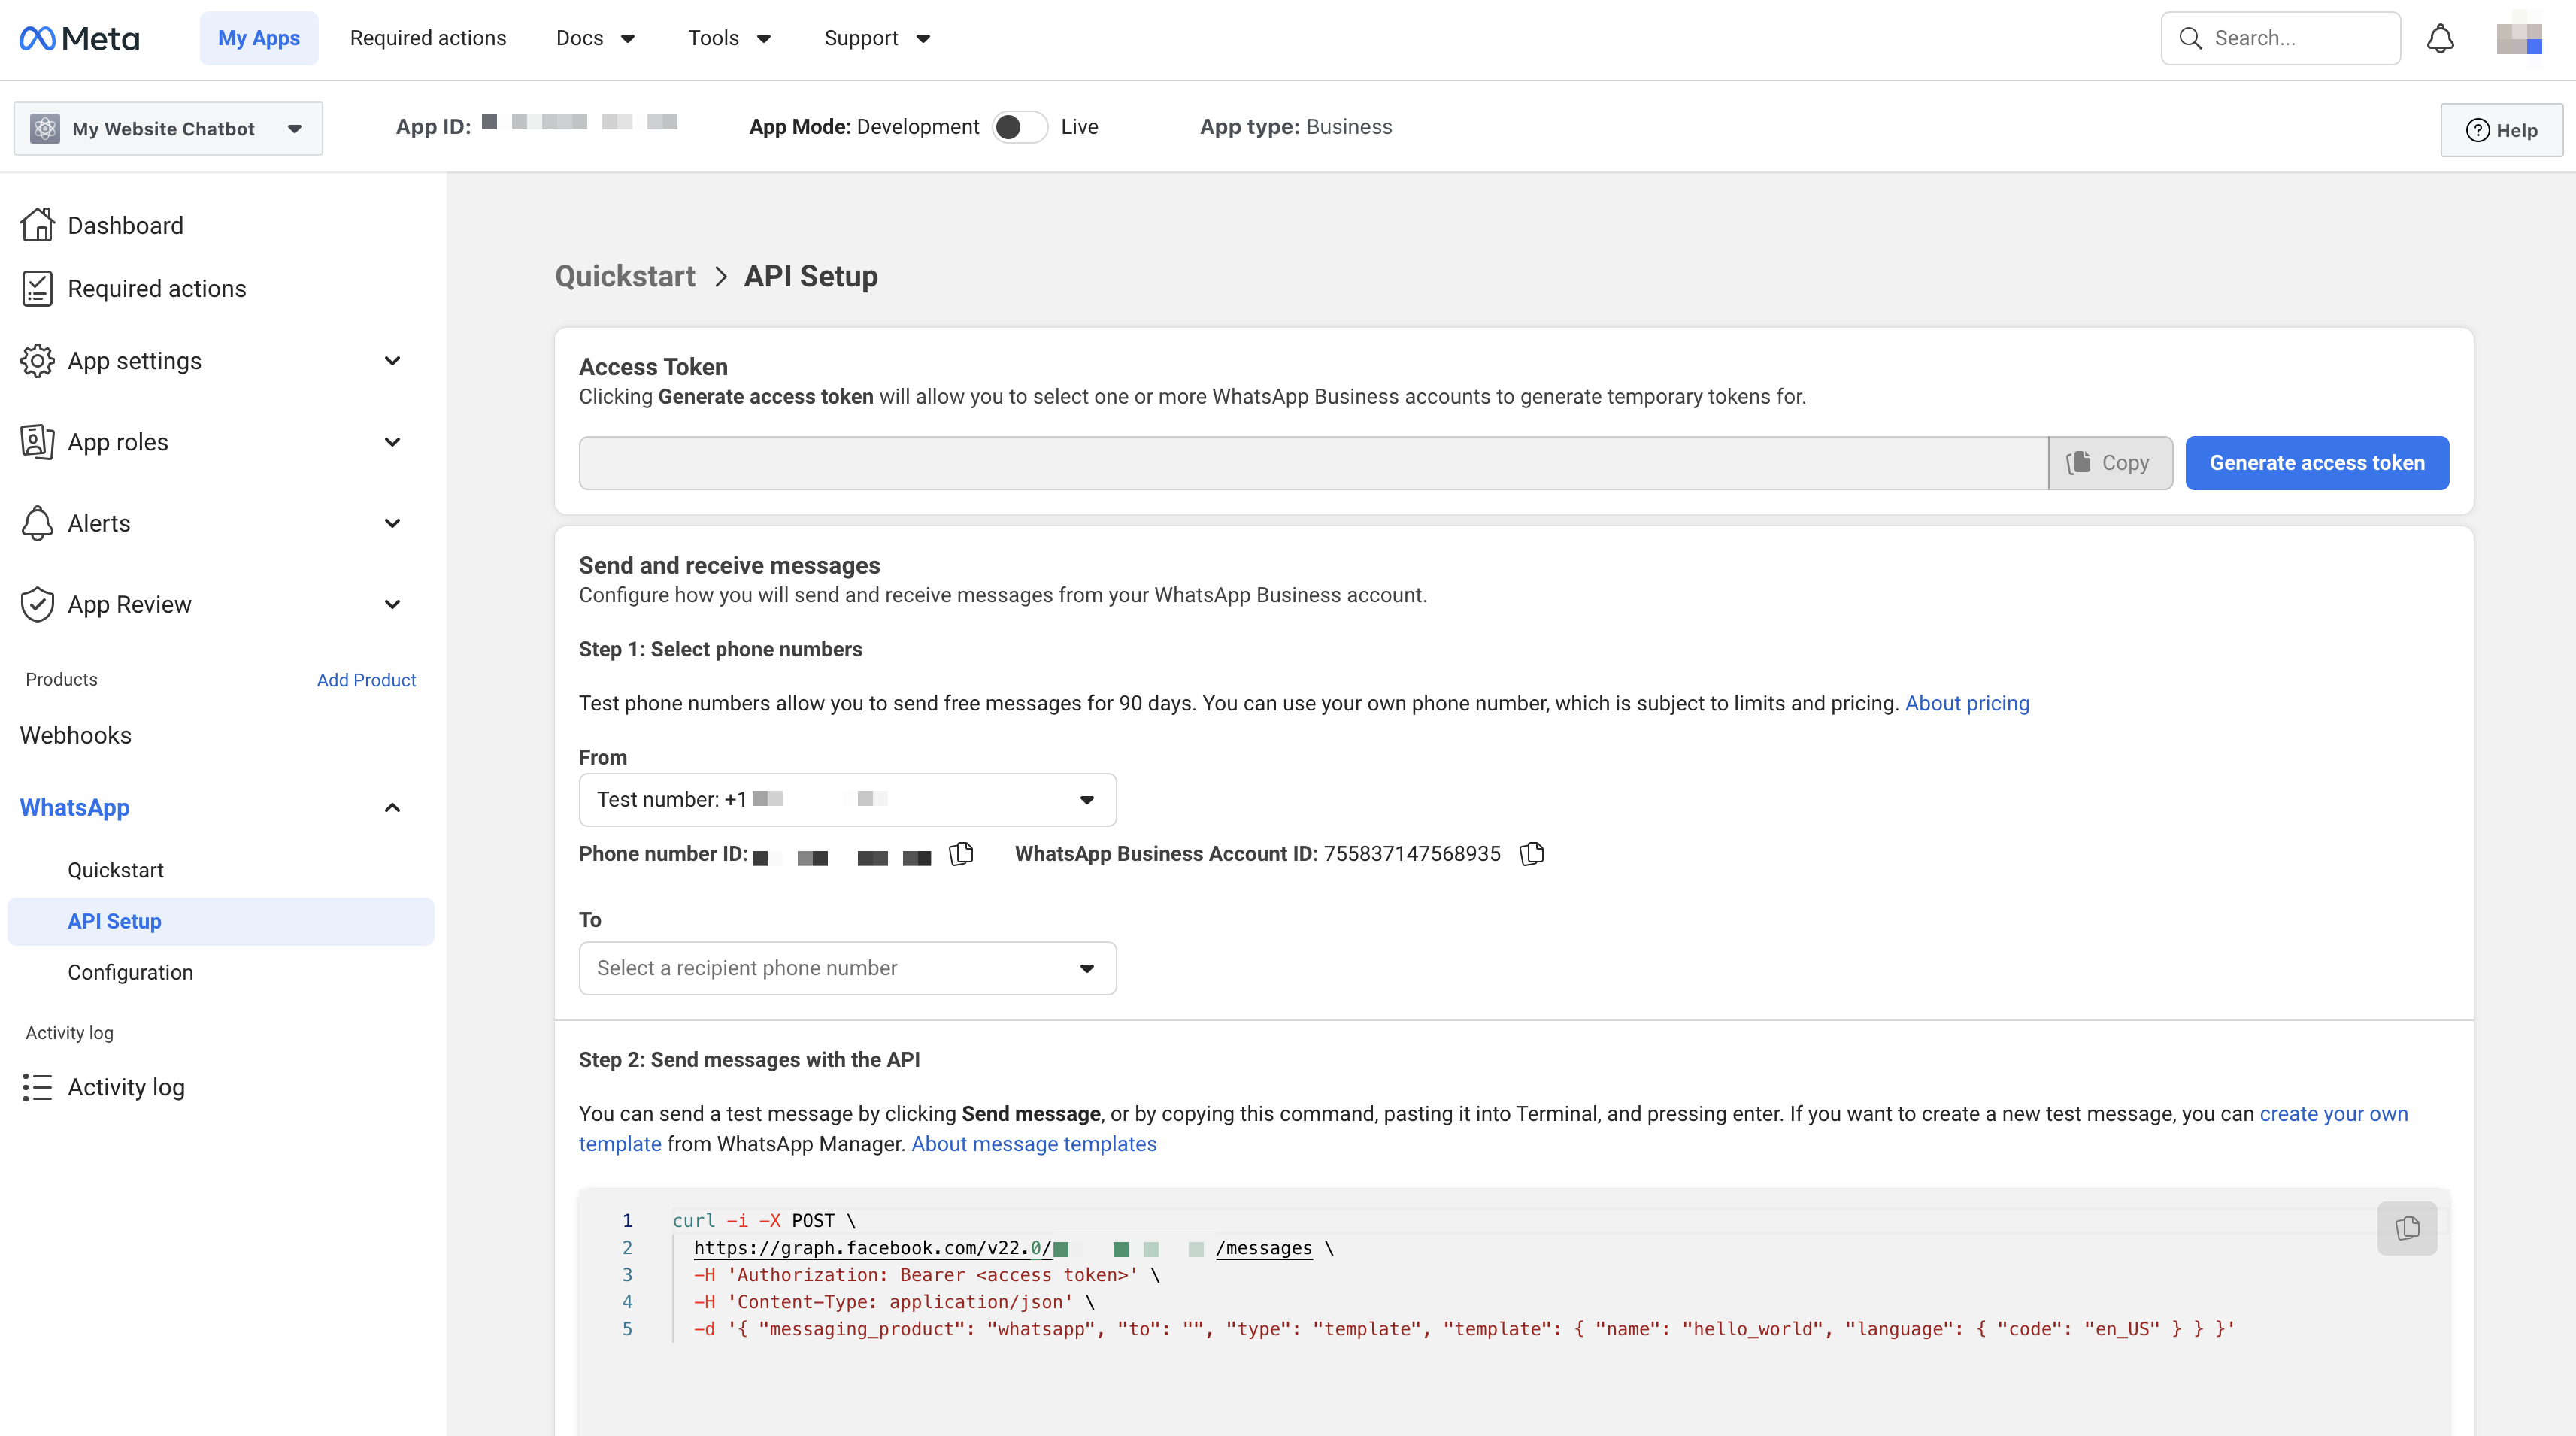Click the Meta logo
Viewport: 2576px width, 1436px height.
[x=80, y=38]
